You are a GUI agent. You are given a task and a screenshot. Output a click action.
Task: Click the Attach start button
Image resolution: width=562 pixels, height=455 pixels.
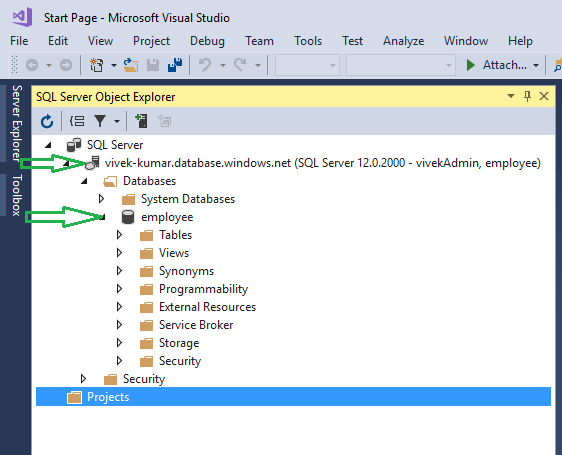coord(497,65)
